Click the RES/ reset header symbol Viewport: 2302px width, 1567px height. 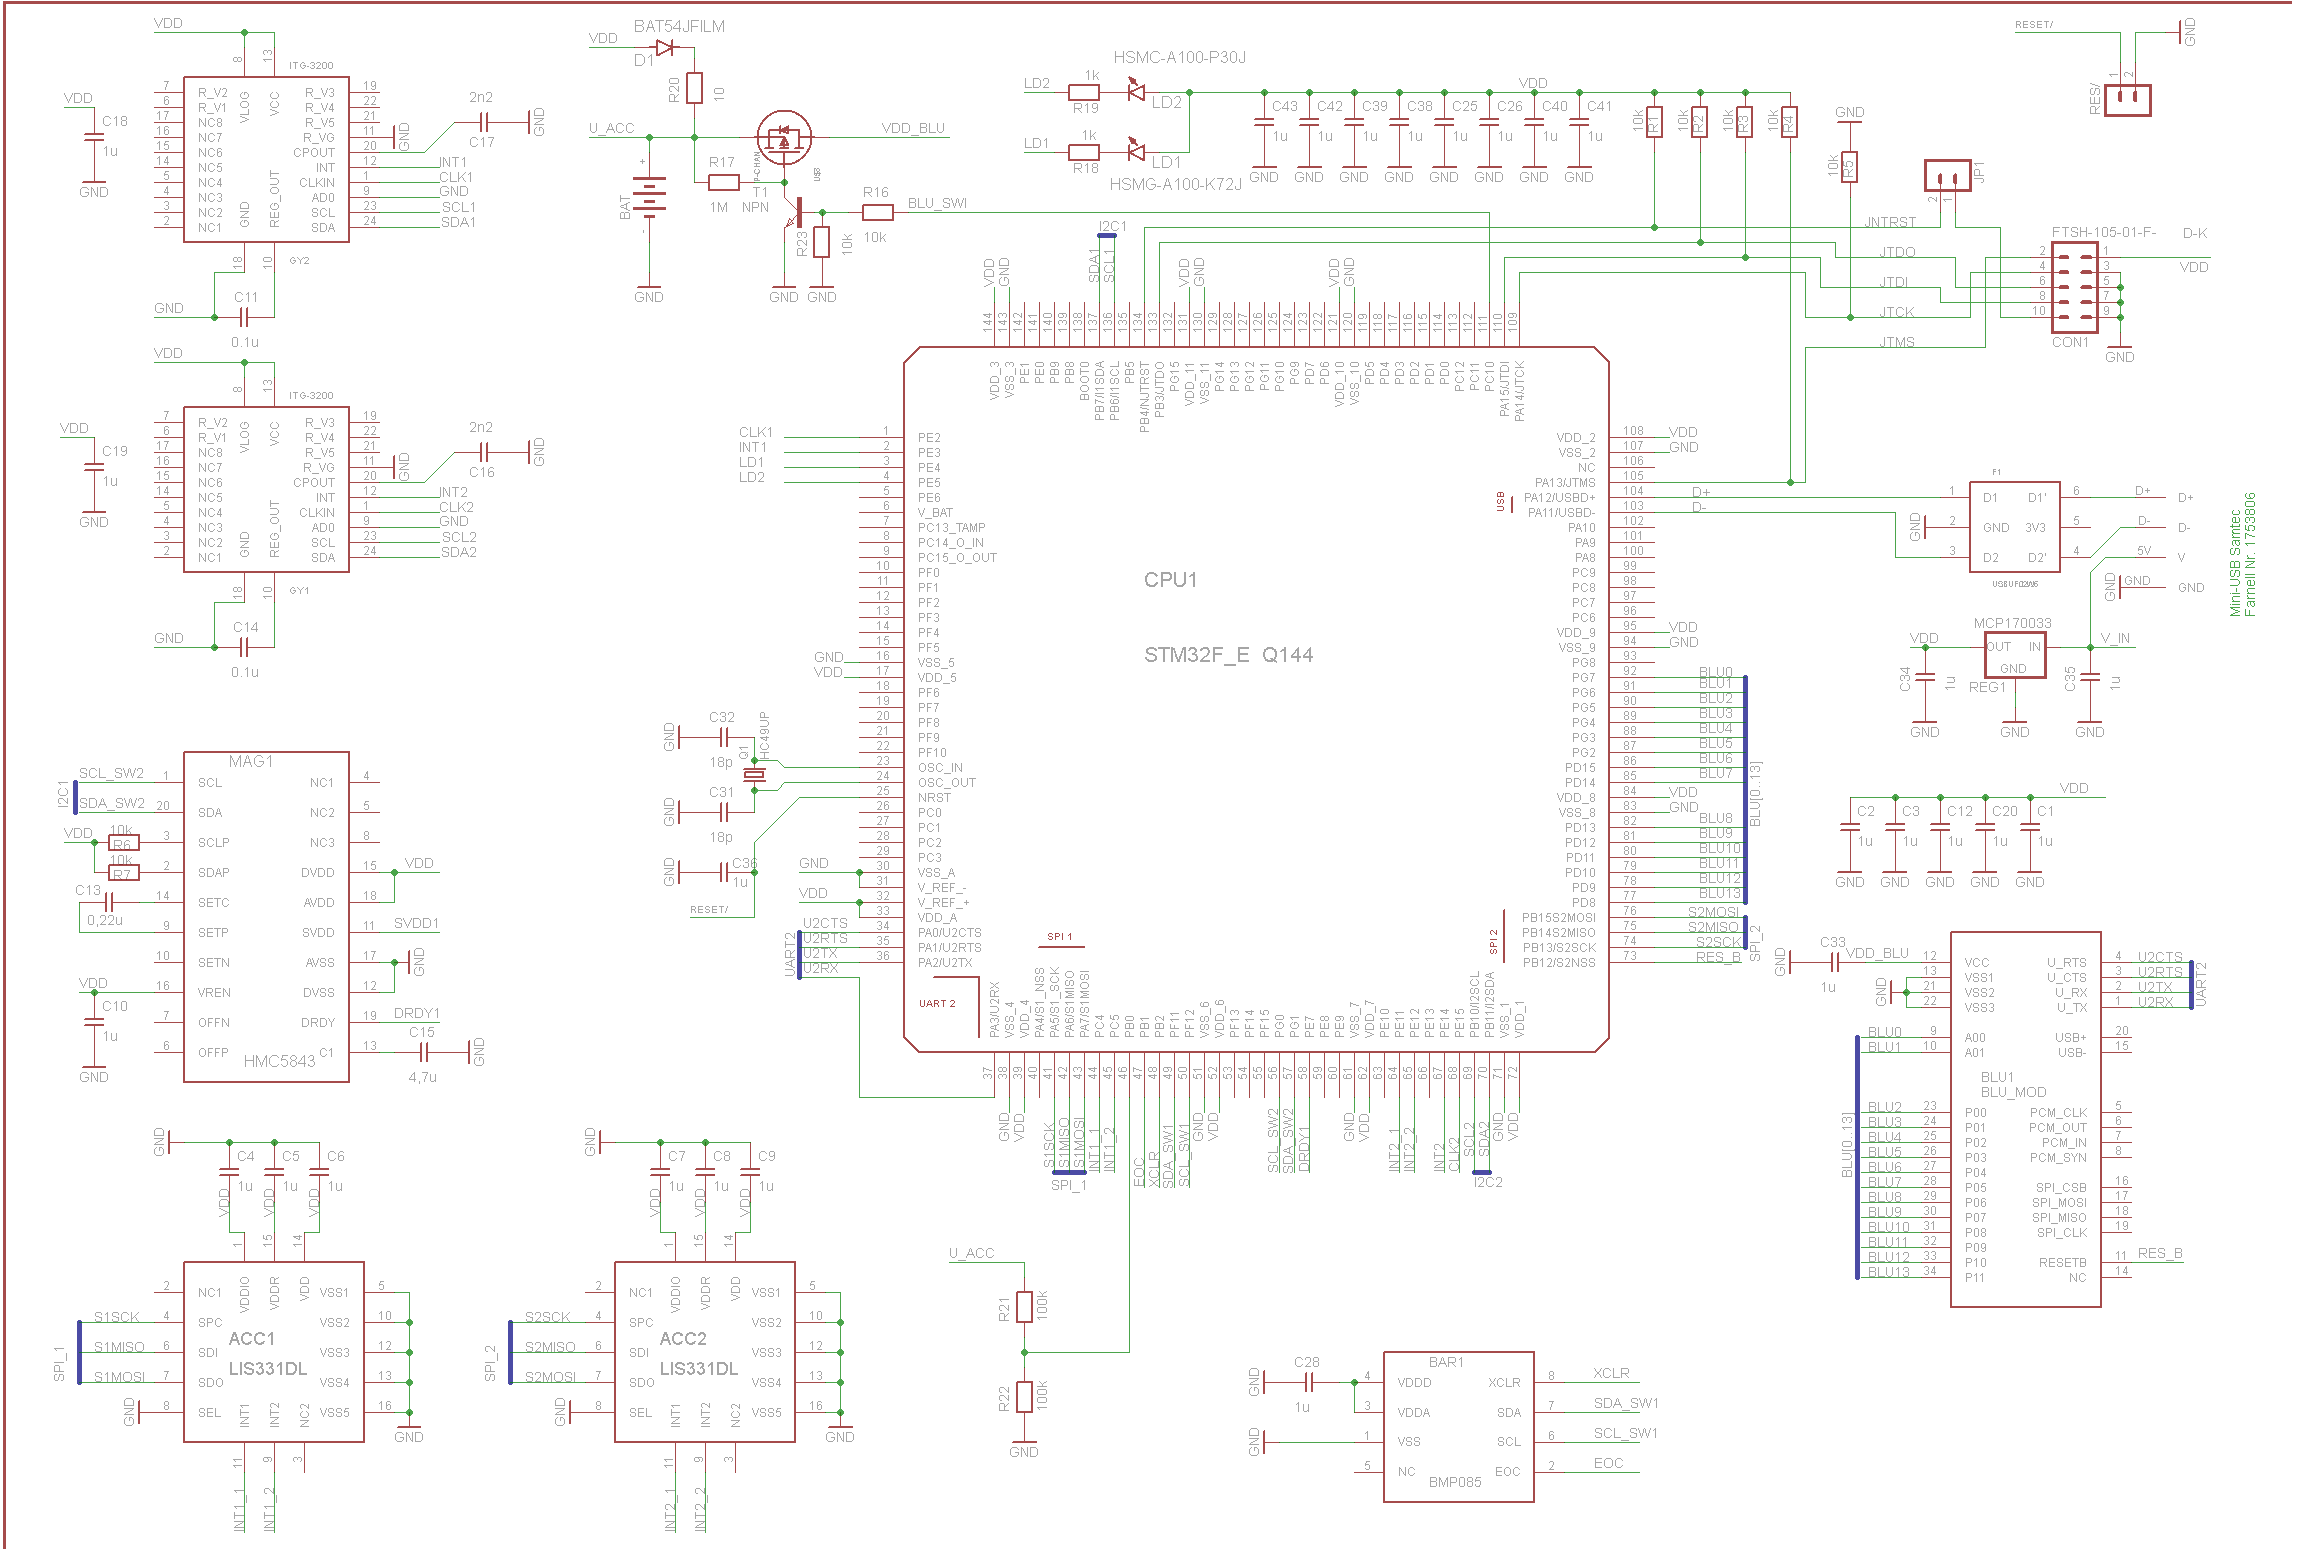(x=2127, y=99)
